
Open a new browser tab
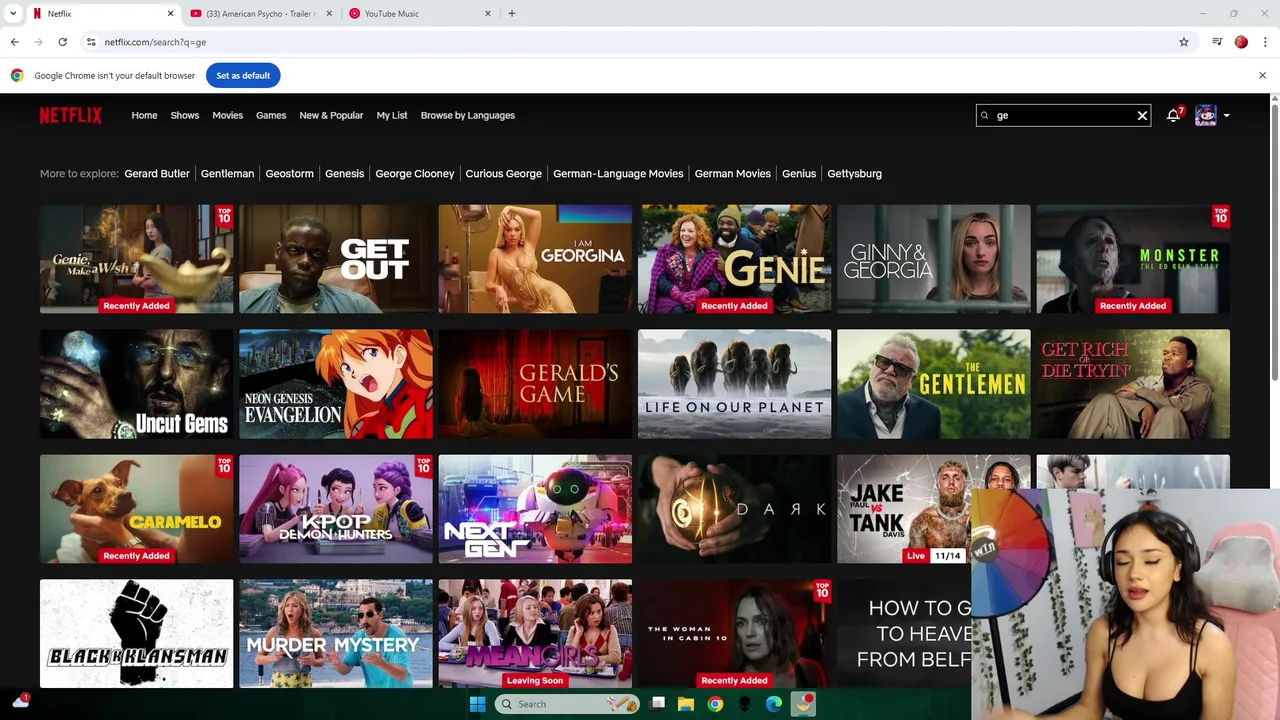pos(512,14)
